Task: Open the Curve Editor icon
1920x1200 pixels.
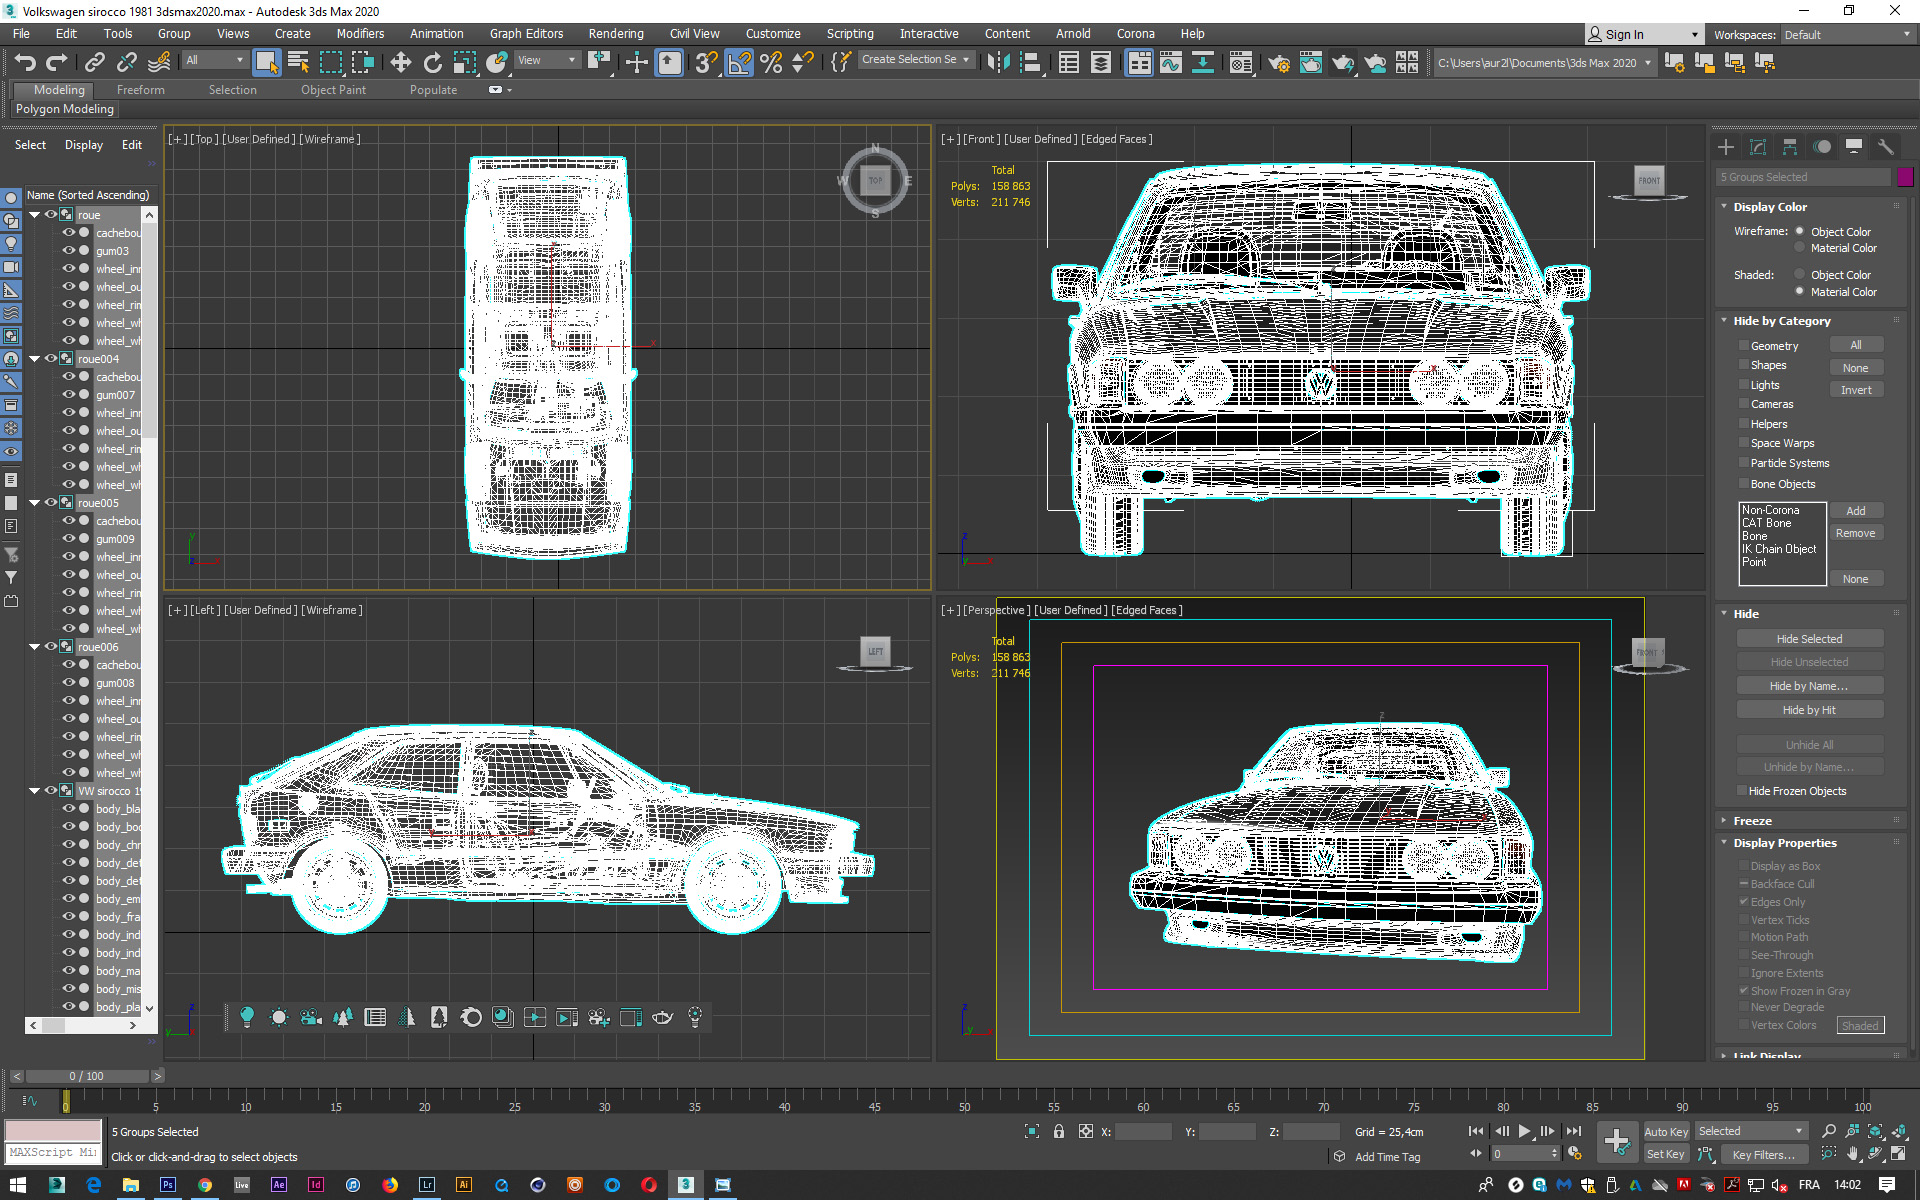Action: pyautogui.click(x=1170, y=63)
